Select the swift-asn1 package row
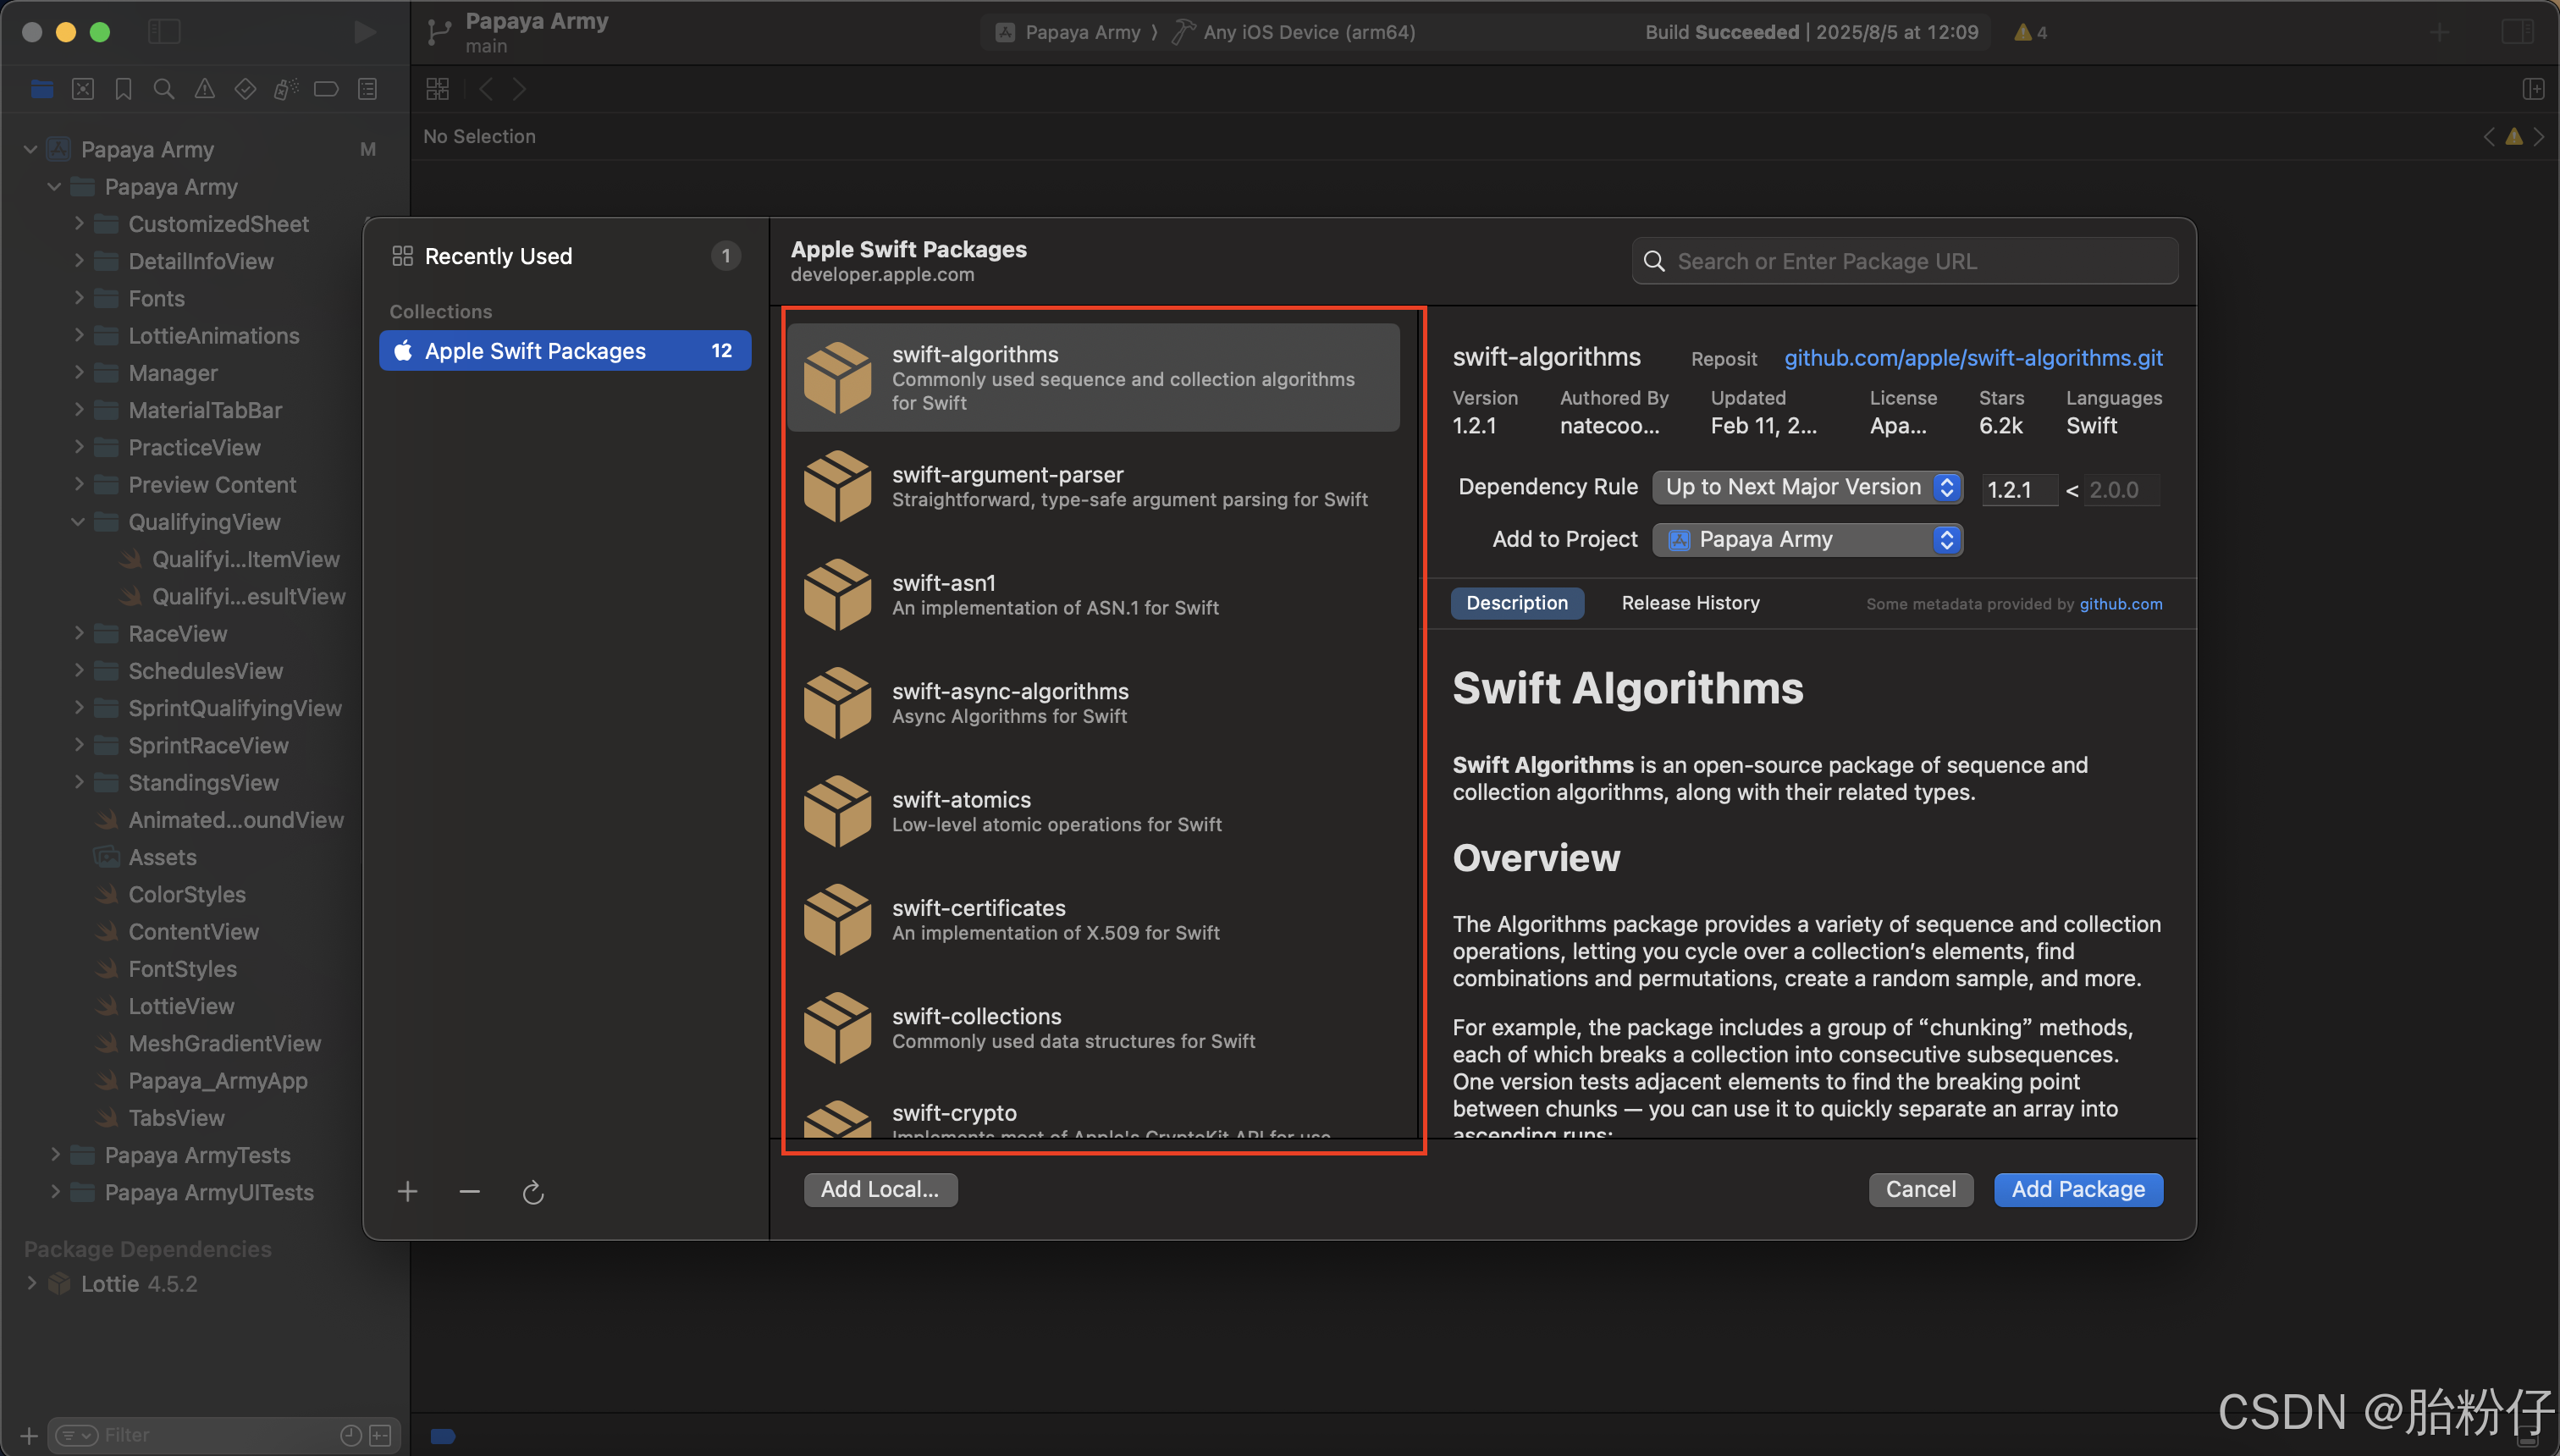The width and height of the screenshot is (2560, 1456). (x=1093, y=595)
